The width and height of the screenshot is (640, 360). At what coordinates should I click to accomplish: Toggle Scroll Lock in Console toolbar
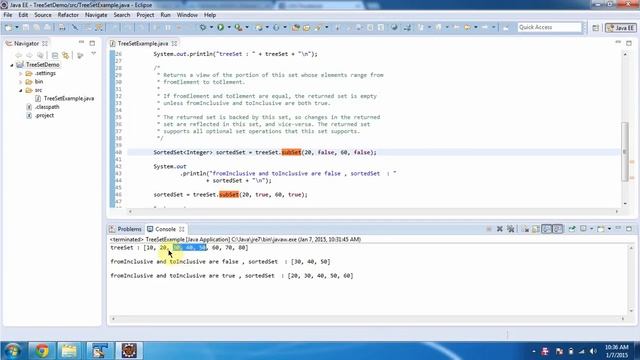tap(536, 229)
